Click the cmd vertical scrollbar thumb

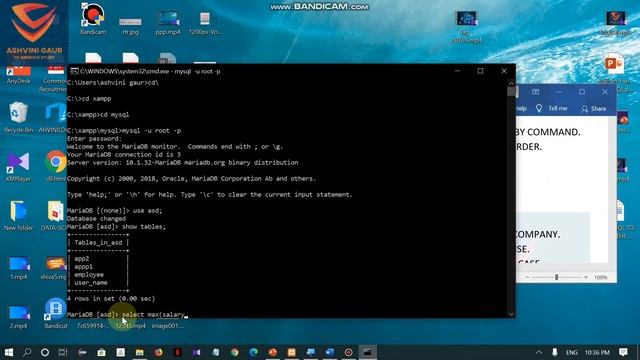coord(511,91)
